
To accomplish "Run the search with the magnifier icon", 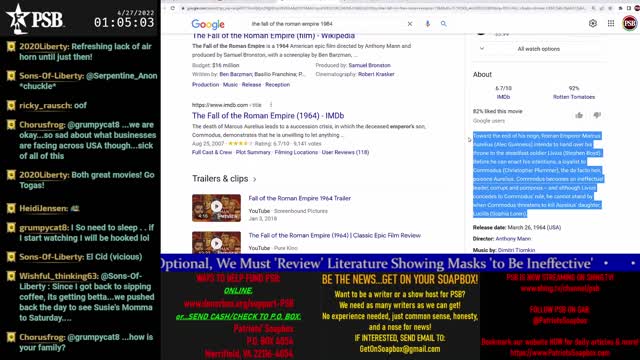I will (443, 24).
